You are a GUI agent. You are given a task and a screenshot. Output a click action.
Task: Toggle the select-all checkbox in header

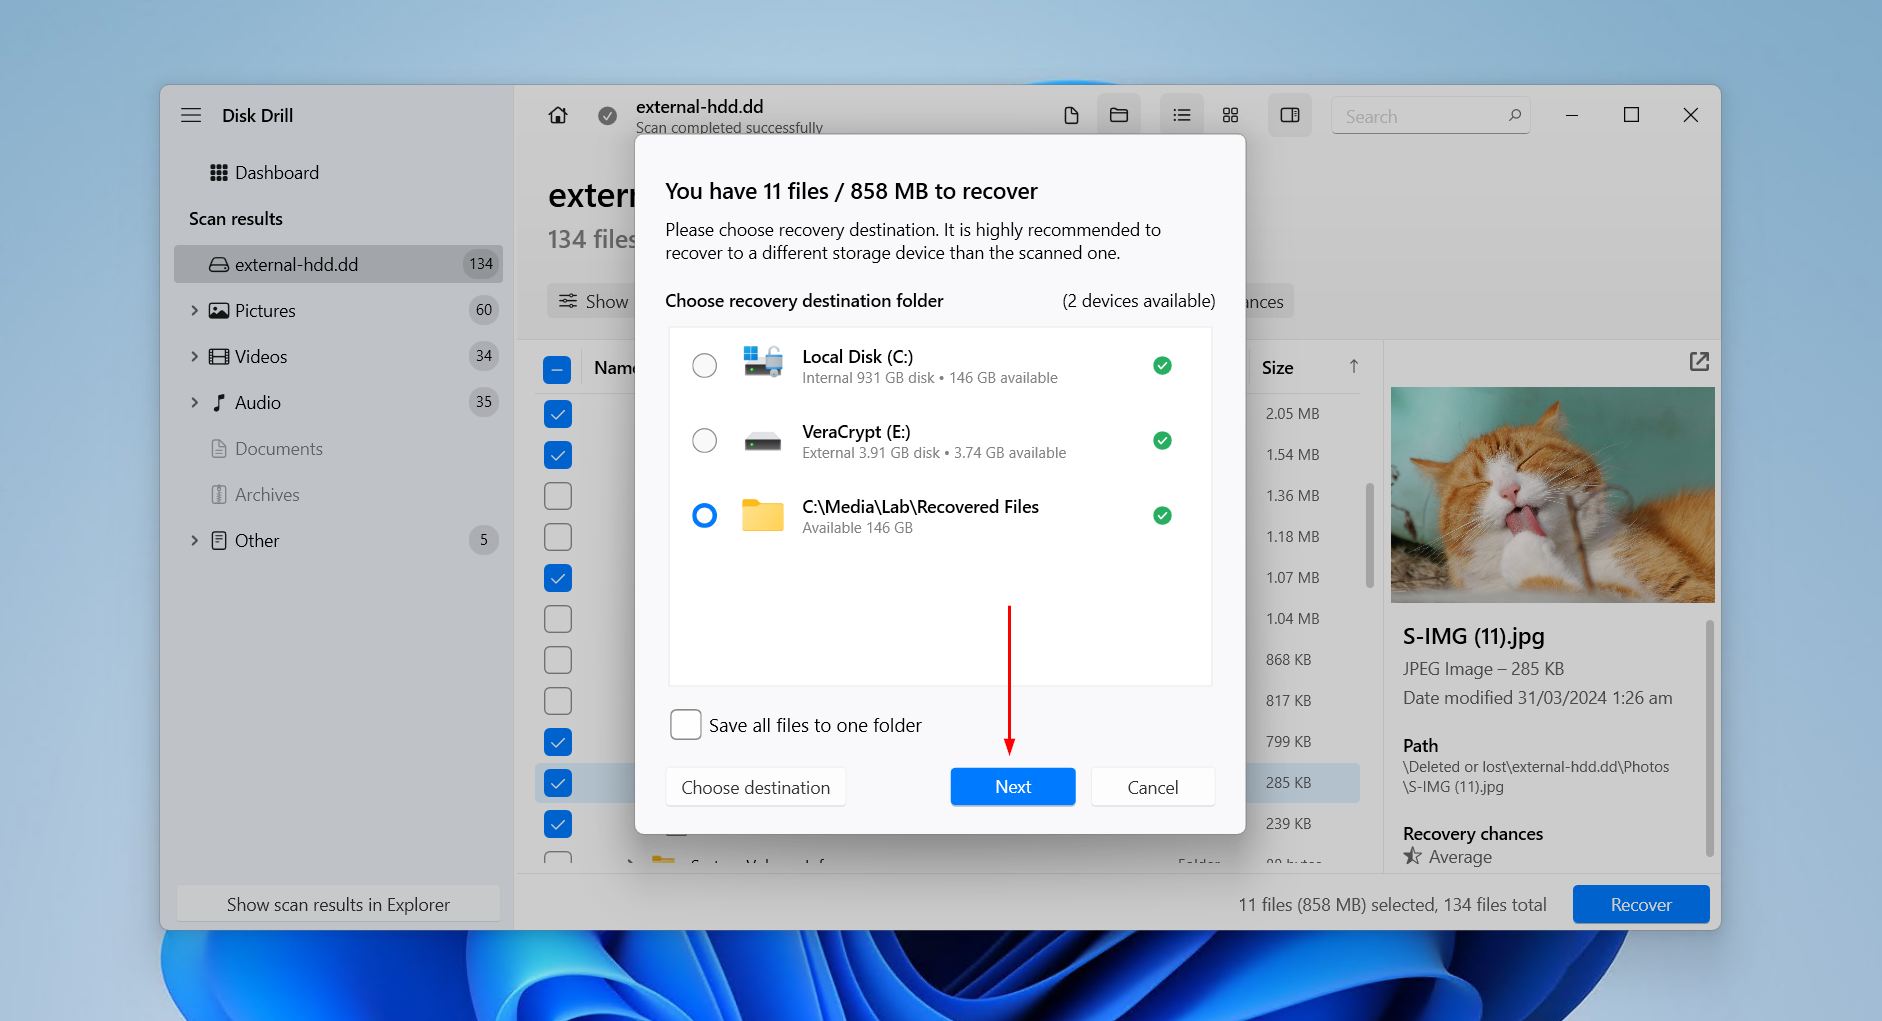557,369
